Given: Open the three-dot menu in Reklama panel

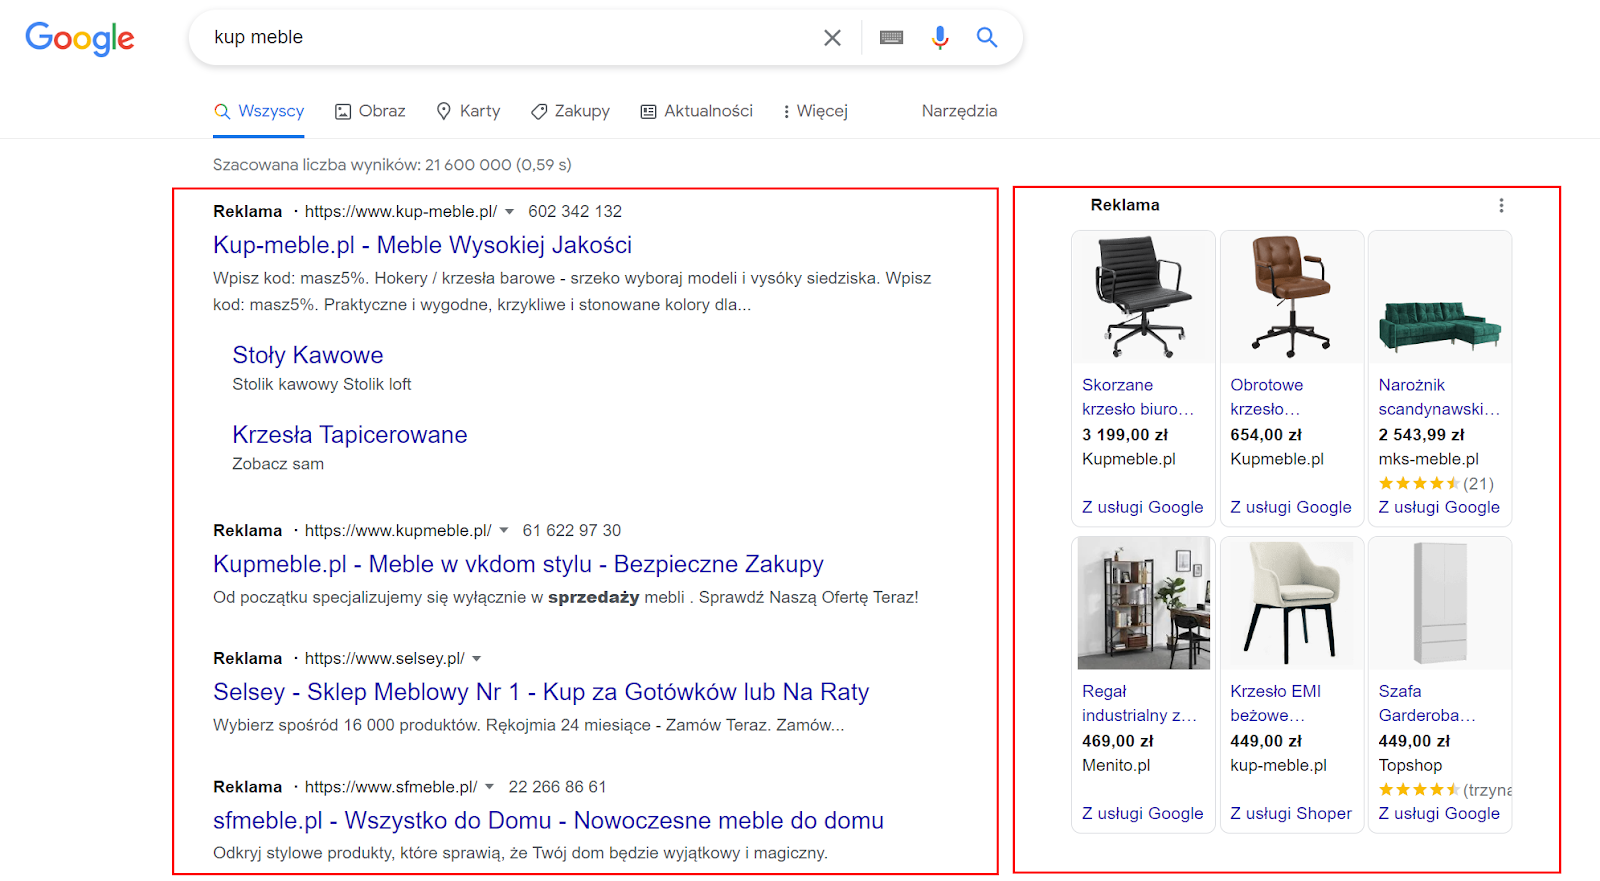Looking at the screenshot, I should pyautogui.click(x=1501, y=205).
